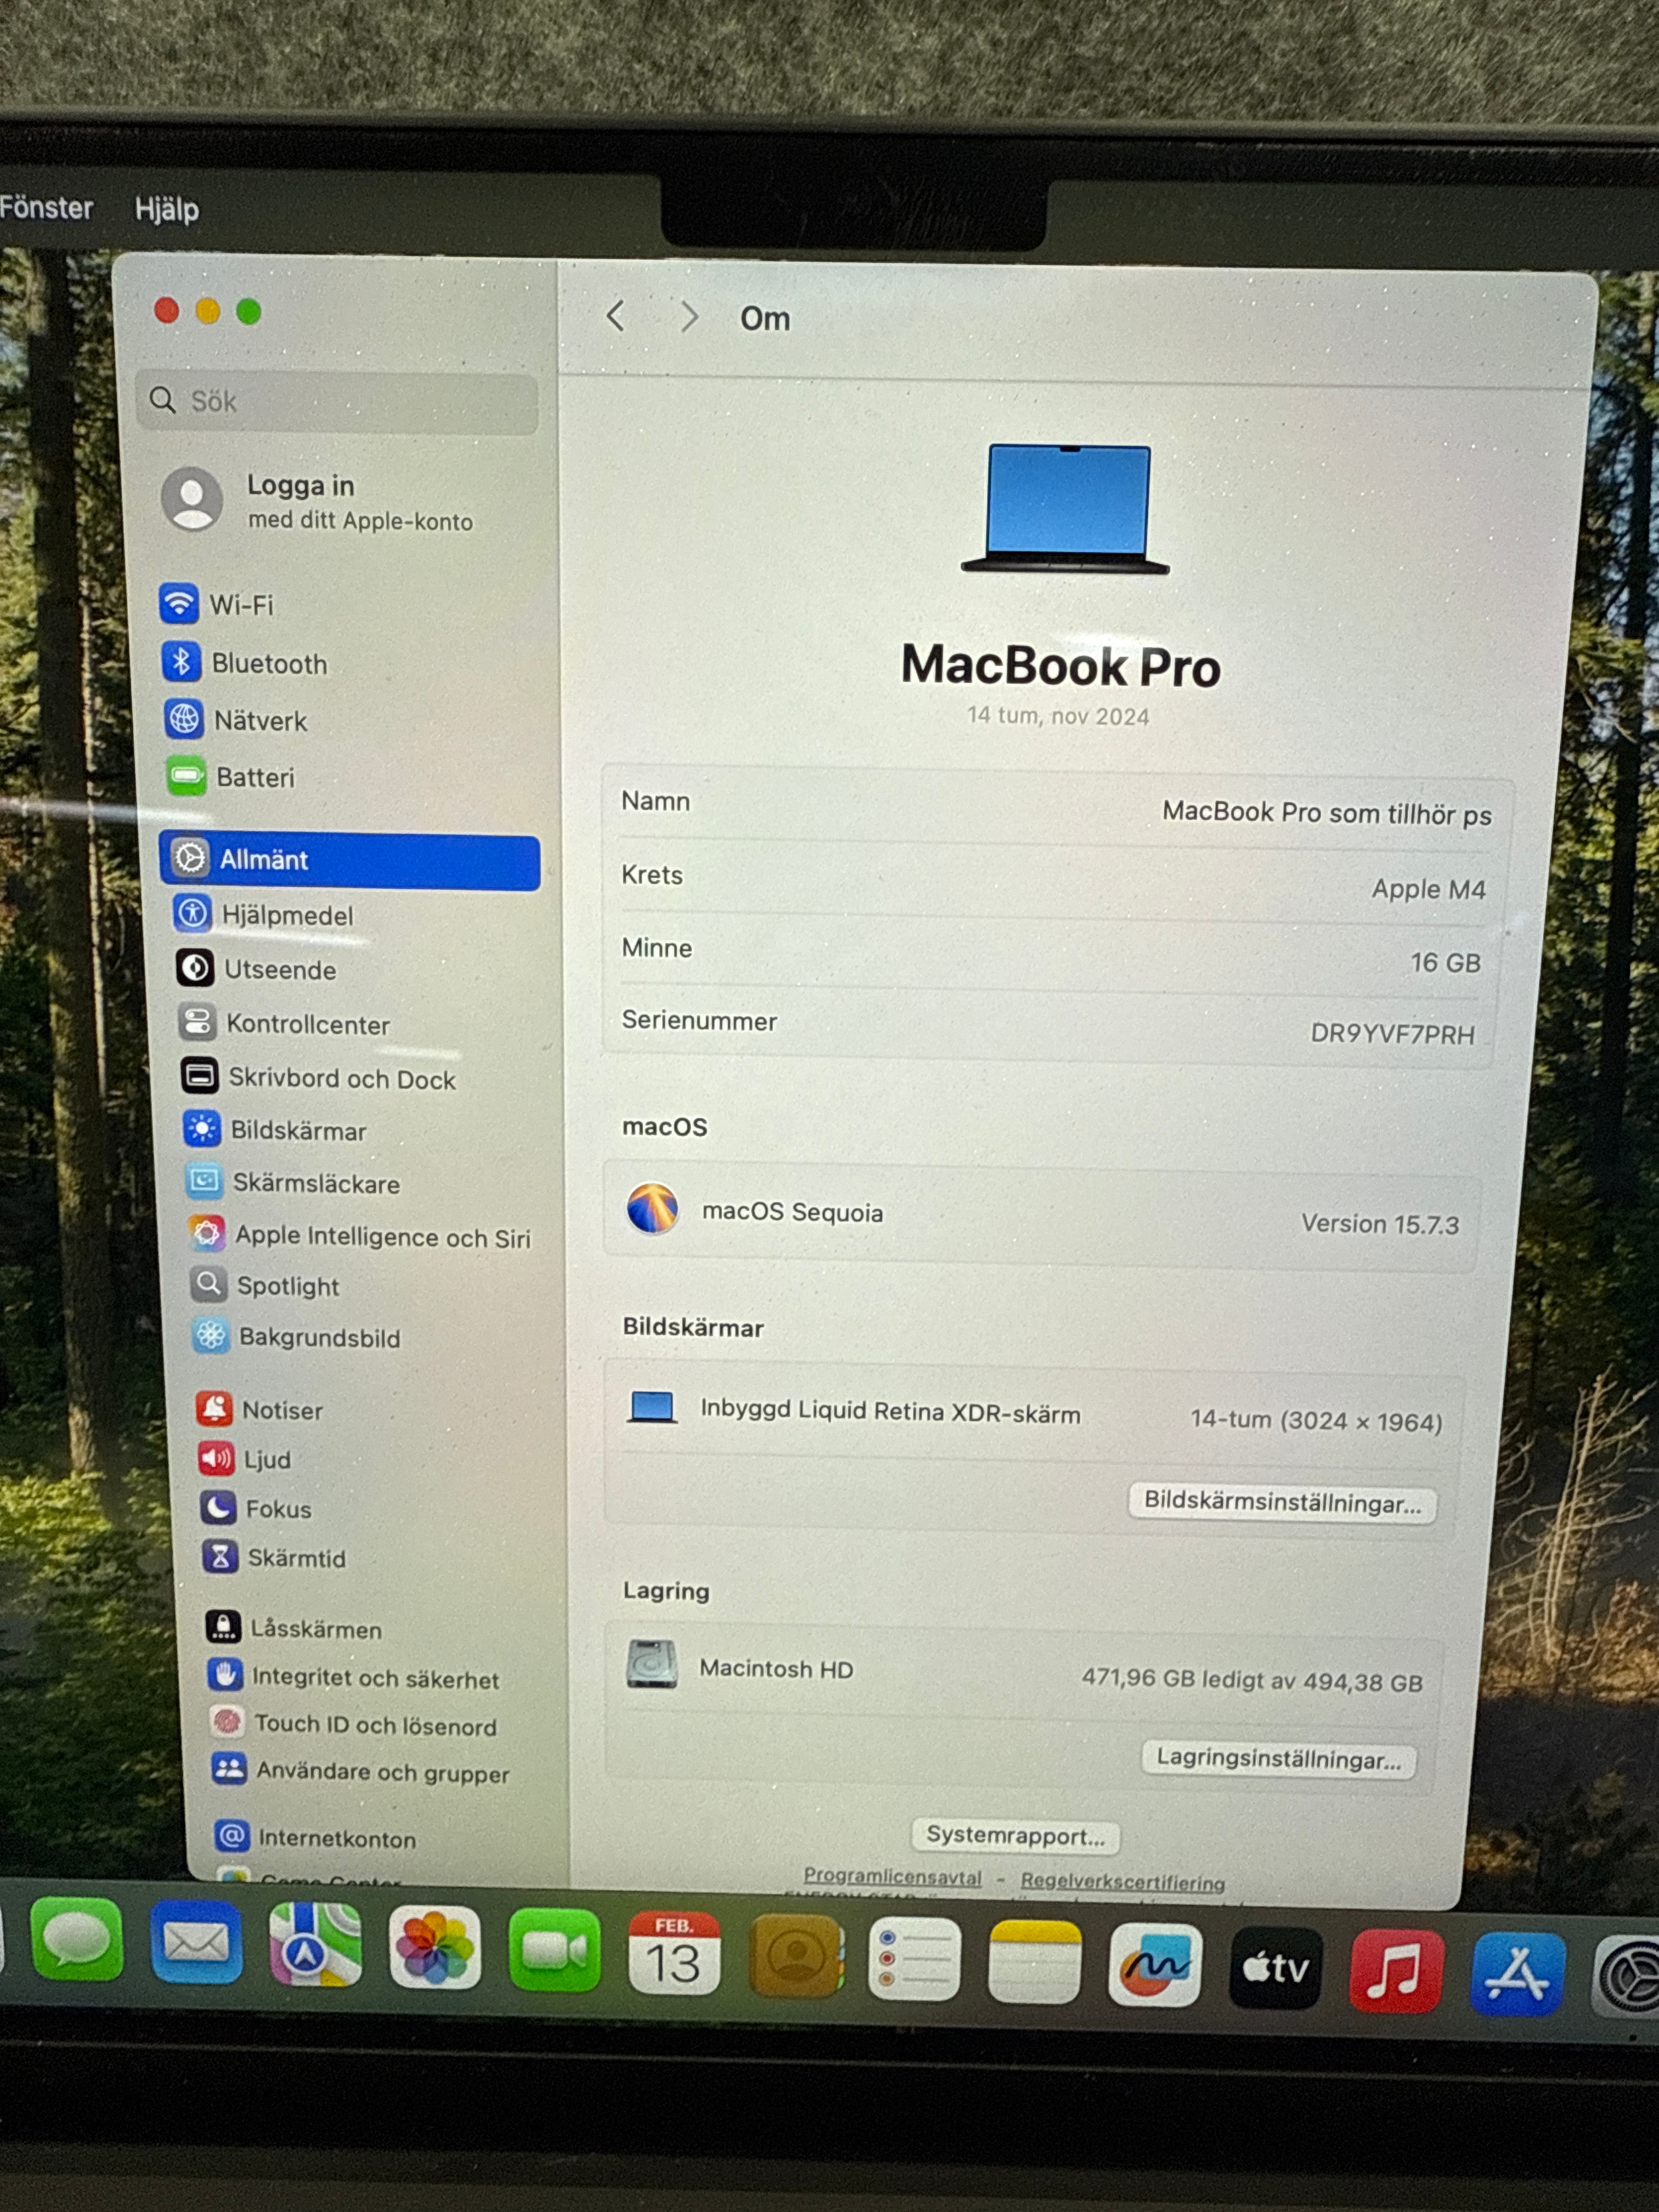Open Batteri settings pane
1659x2212 pixels.
(x=254, y=777)
